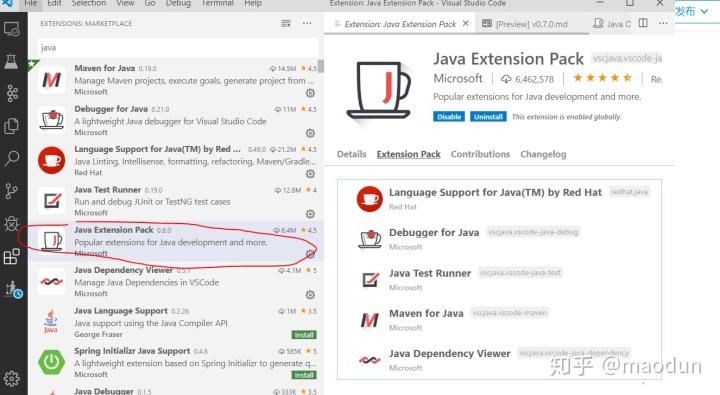Open the Selection menu
The image size is (720, 395).
point(89,3)
